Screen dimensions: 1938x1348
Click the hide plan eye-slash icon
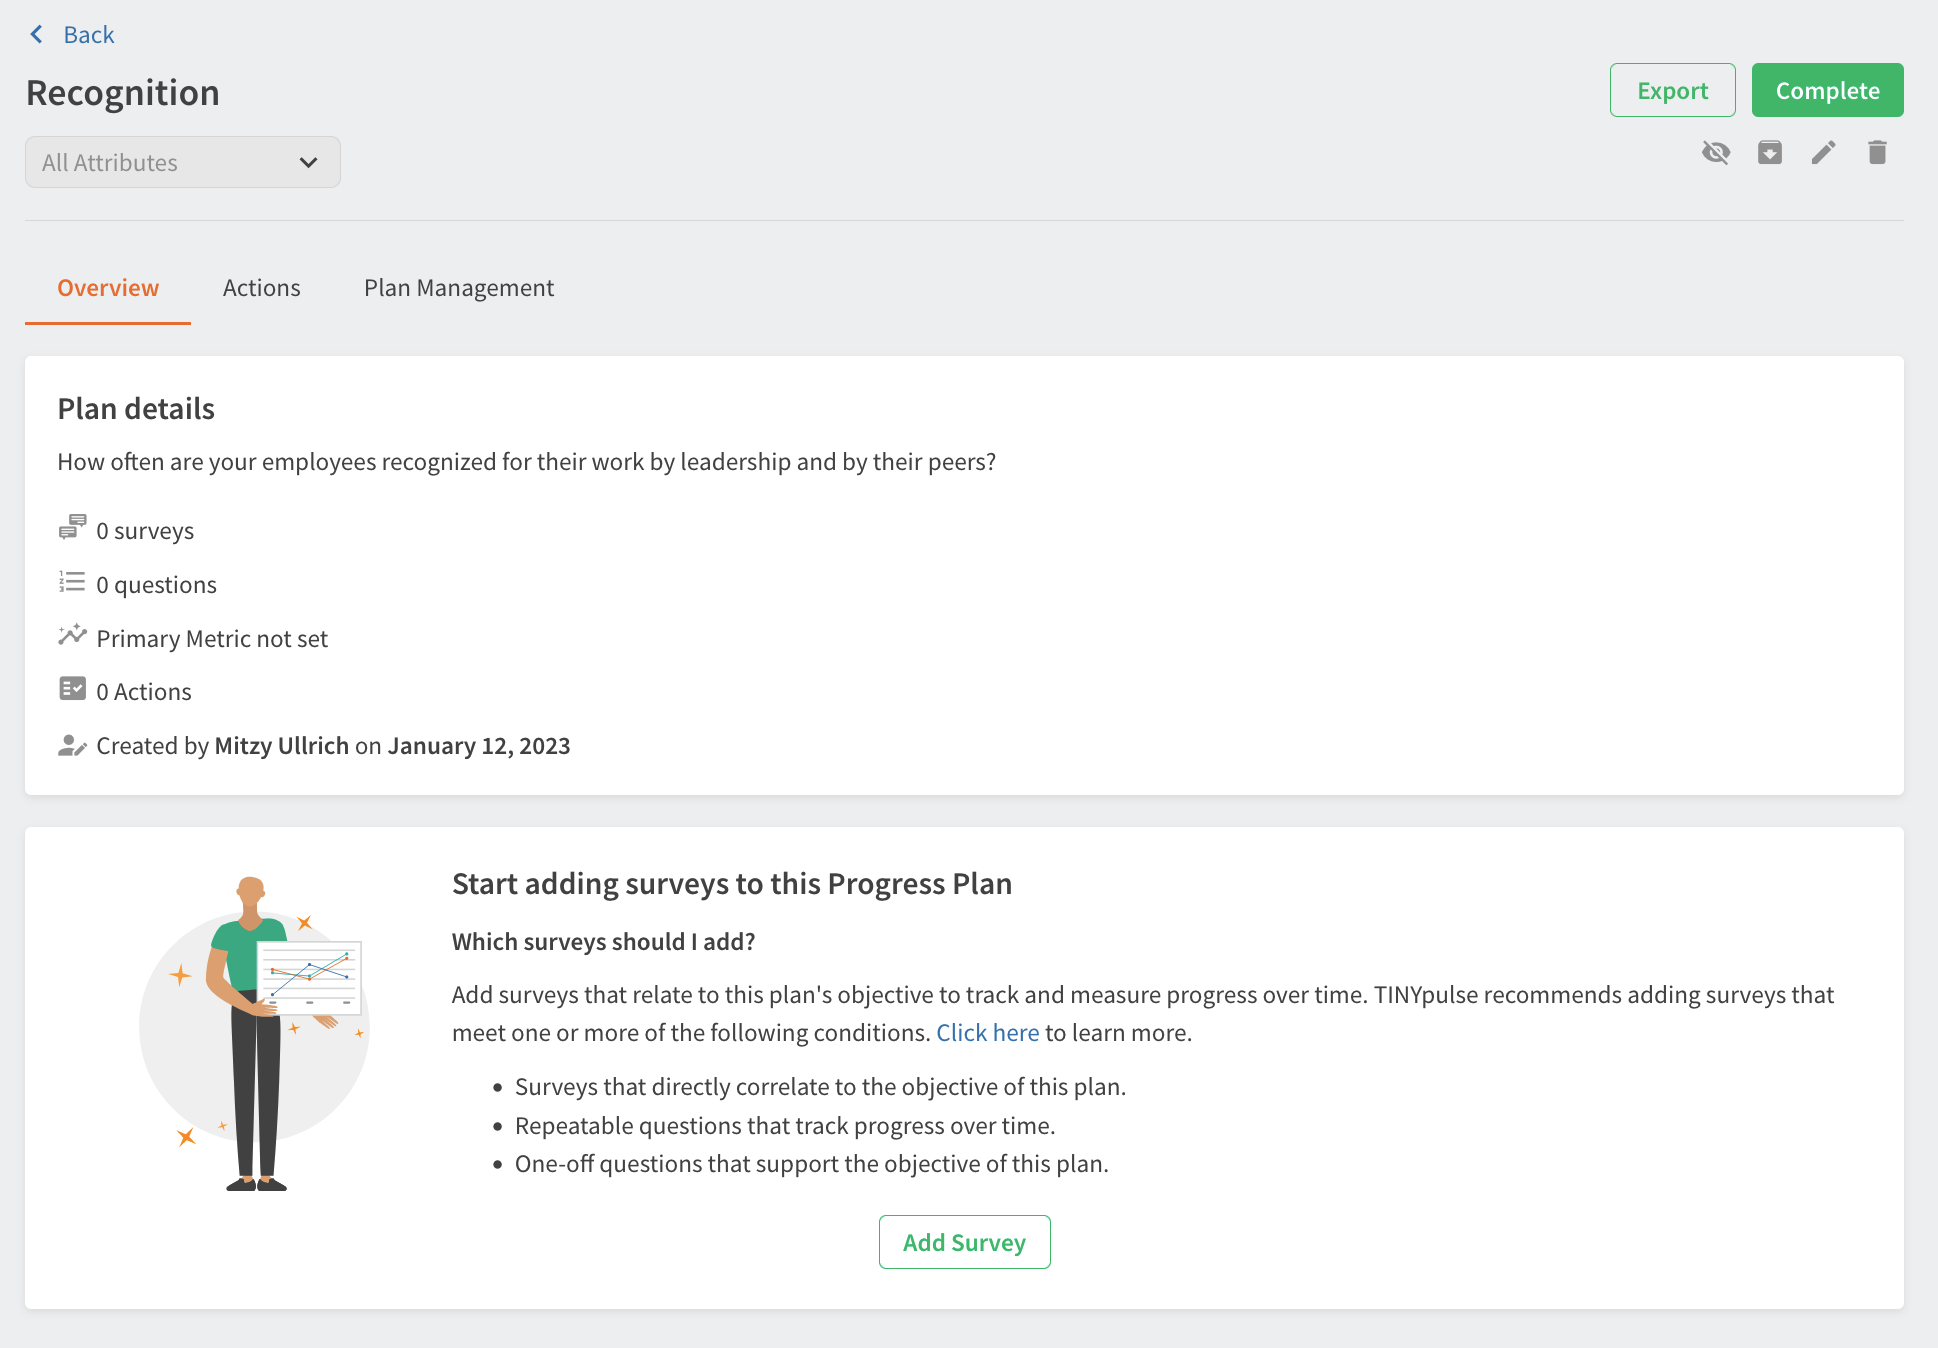[x=1716, y=153]
